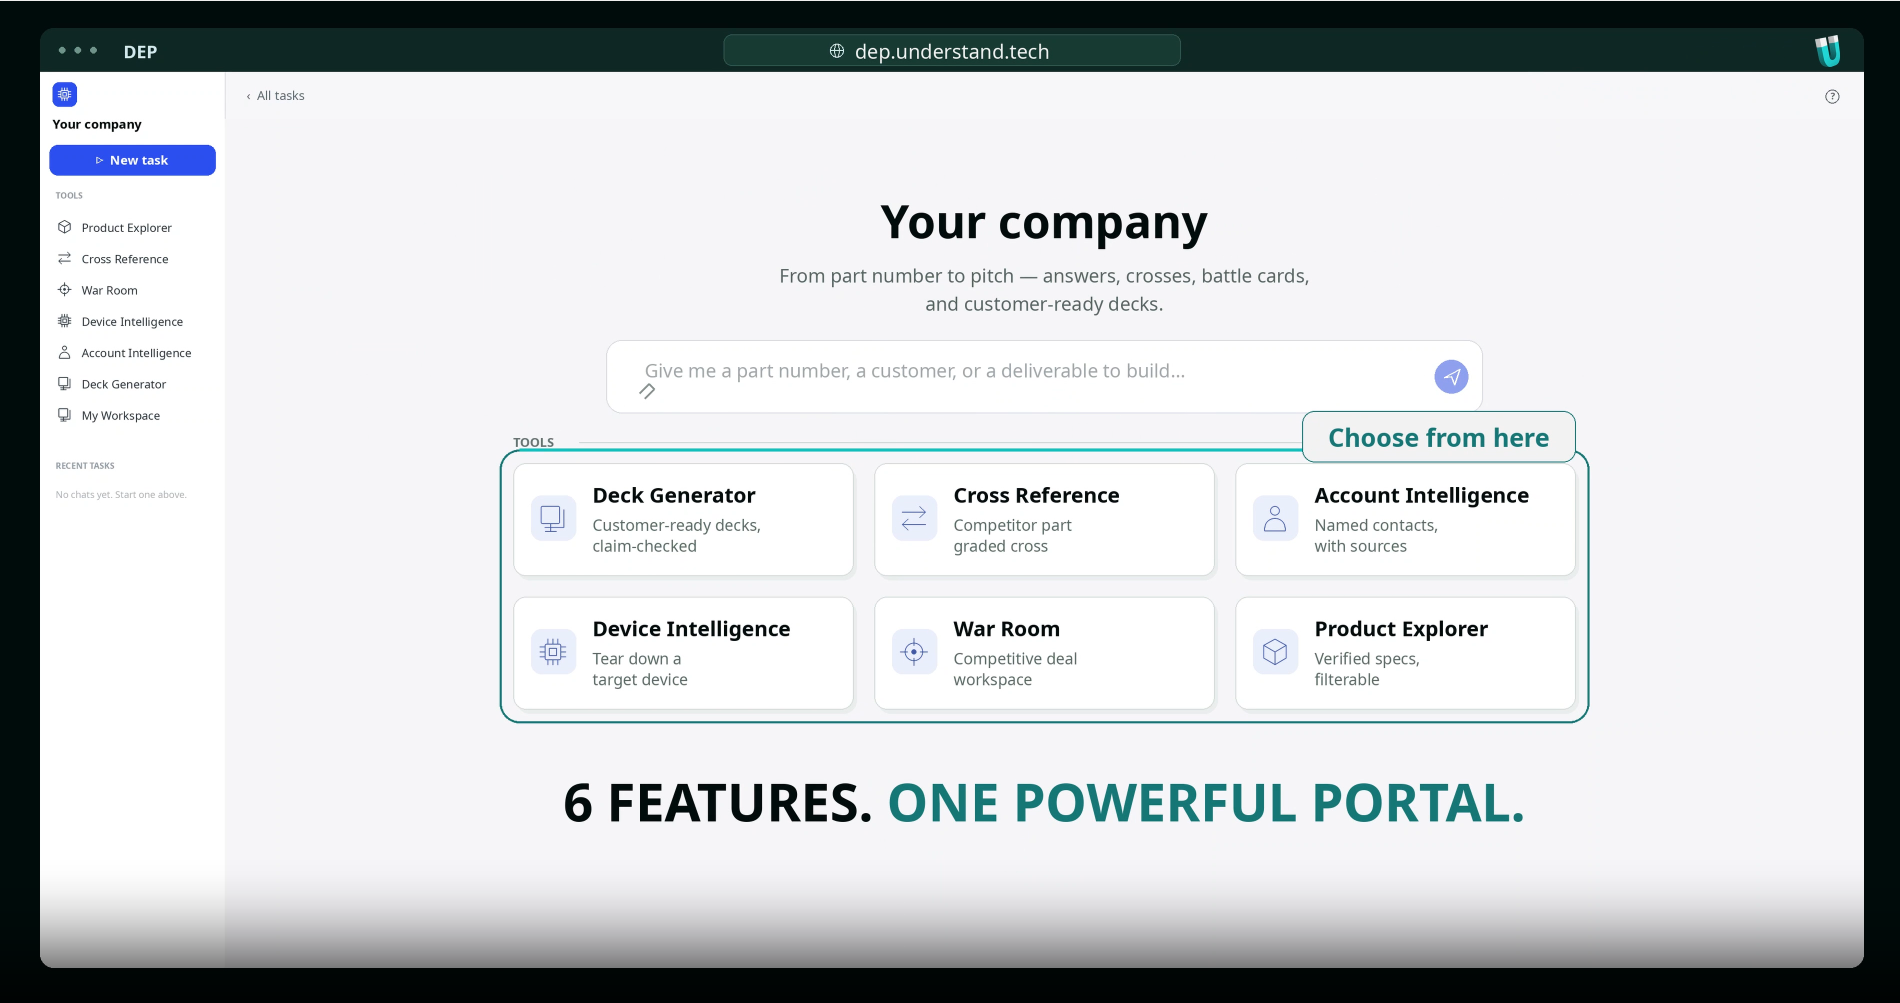Select Device Intelligence in the sidebar

pyautogui.click(x=132, y=322)
